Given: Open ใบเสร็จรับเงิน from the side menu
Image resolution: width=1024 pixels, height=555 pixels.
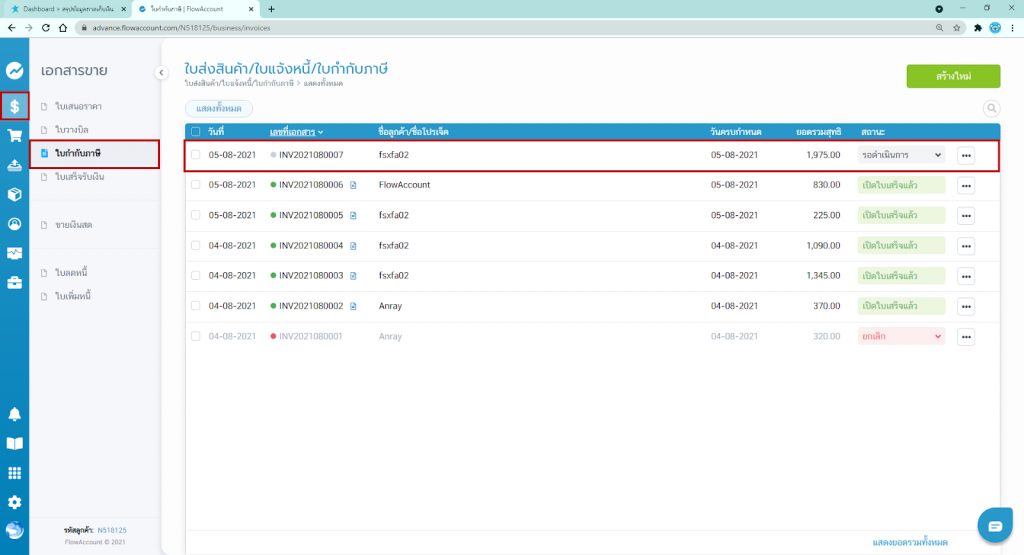Looking at the screenshot, I should (80, 177).
